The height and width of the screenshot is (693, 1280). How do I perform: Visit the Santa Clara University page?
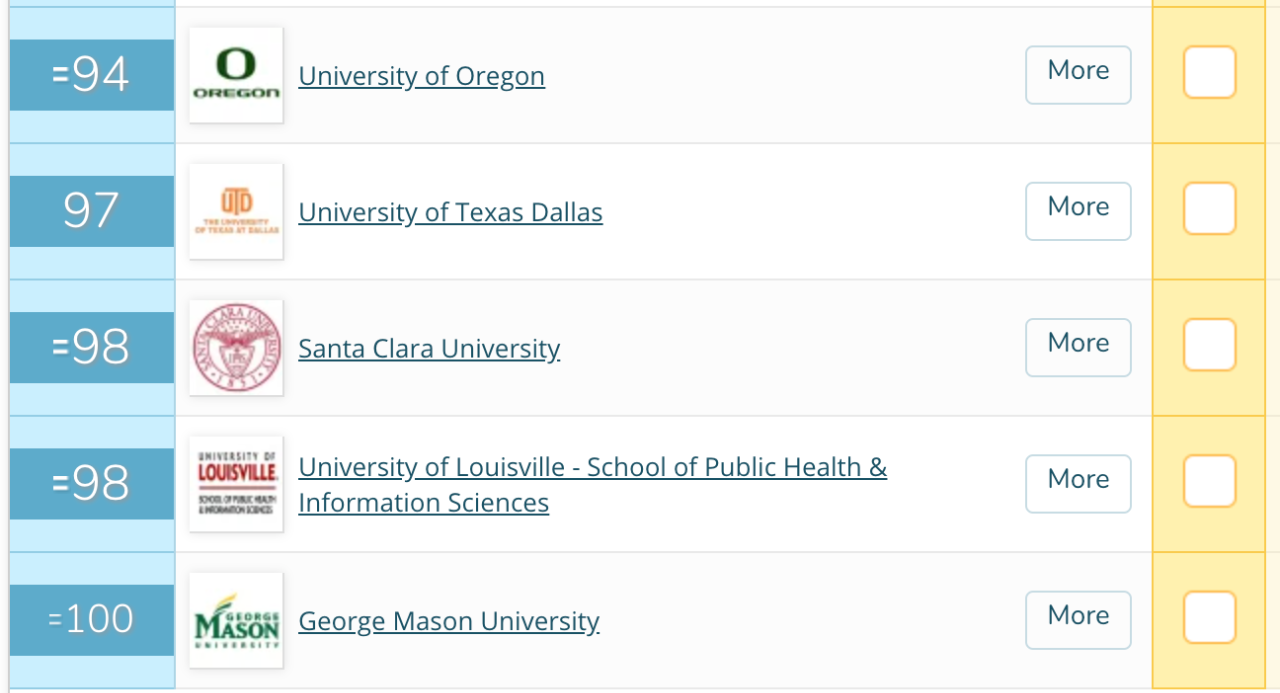429,349
